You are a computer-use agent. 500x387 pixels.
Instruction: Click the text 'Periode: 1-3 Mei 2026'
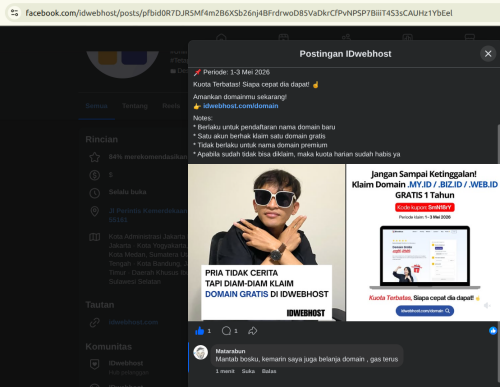coord(236,72)
